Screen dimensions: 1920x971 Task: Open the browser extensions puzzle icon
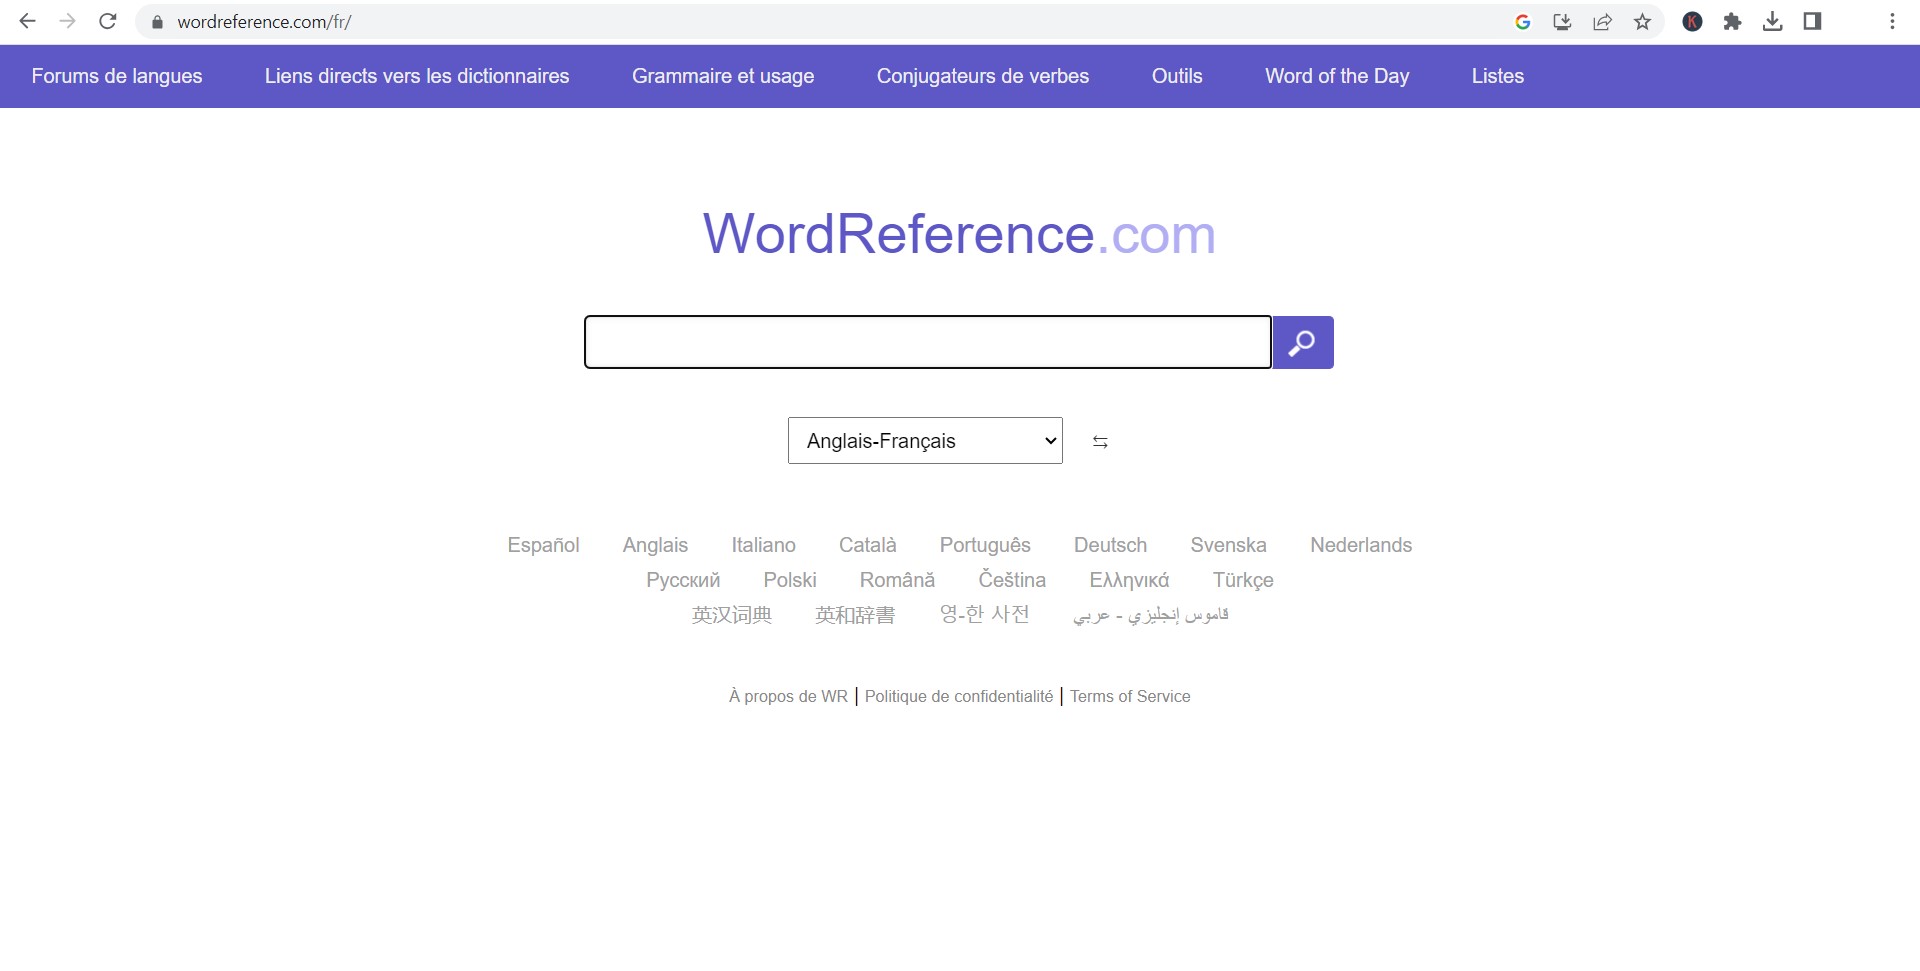pyautogui.click(x=1732, y=22)
